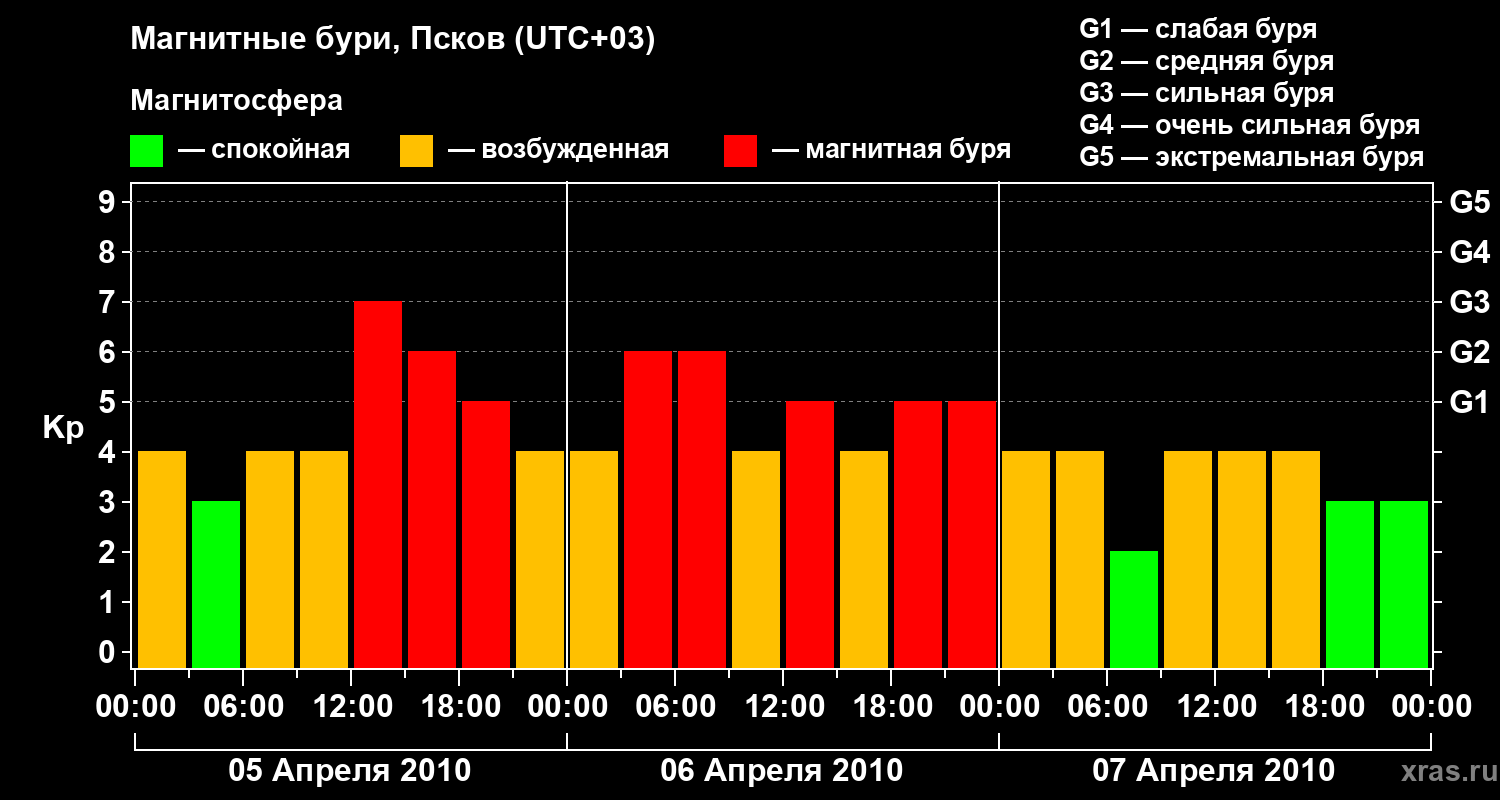Click 06 Апреля red 06:00–09:00 bar
The height and width of the screenshot is (800, 1500).
tap(702, 510)
